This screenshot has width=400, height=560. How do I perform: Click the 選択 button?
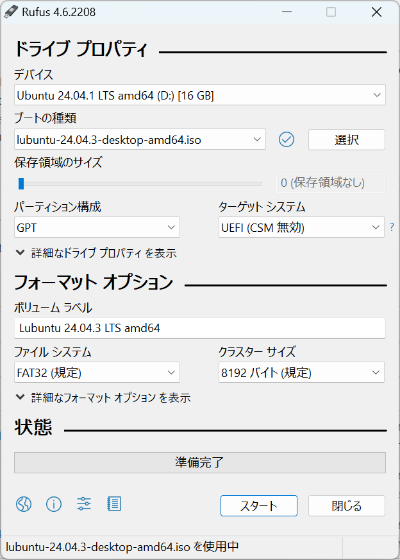click(x=346, y=140)
